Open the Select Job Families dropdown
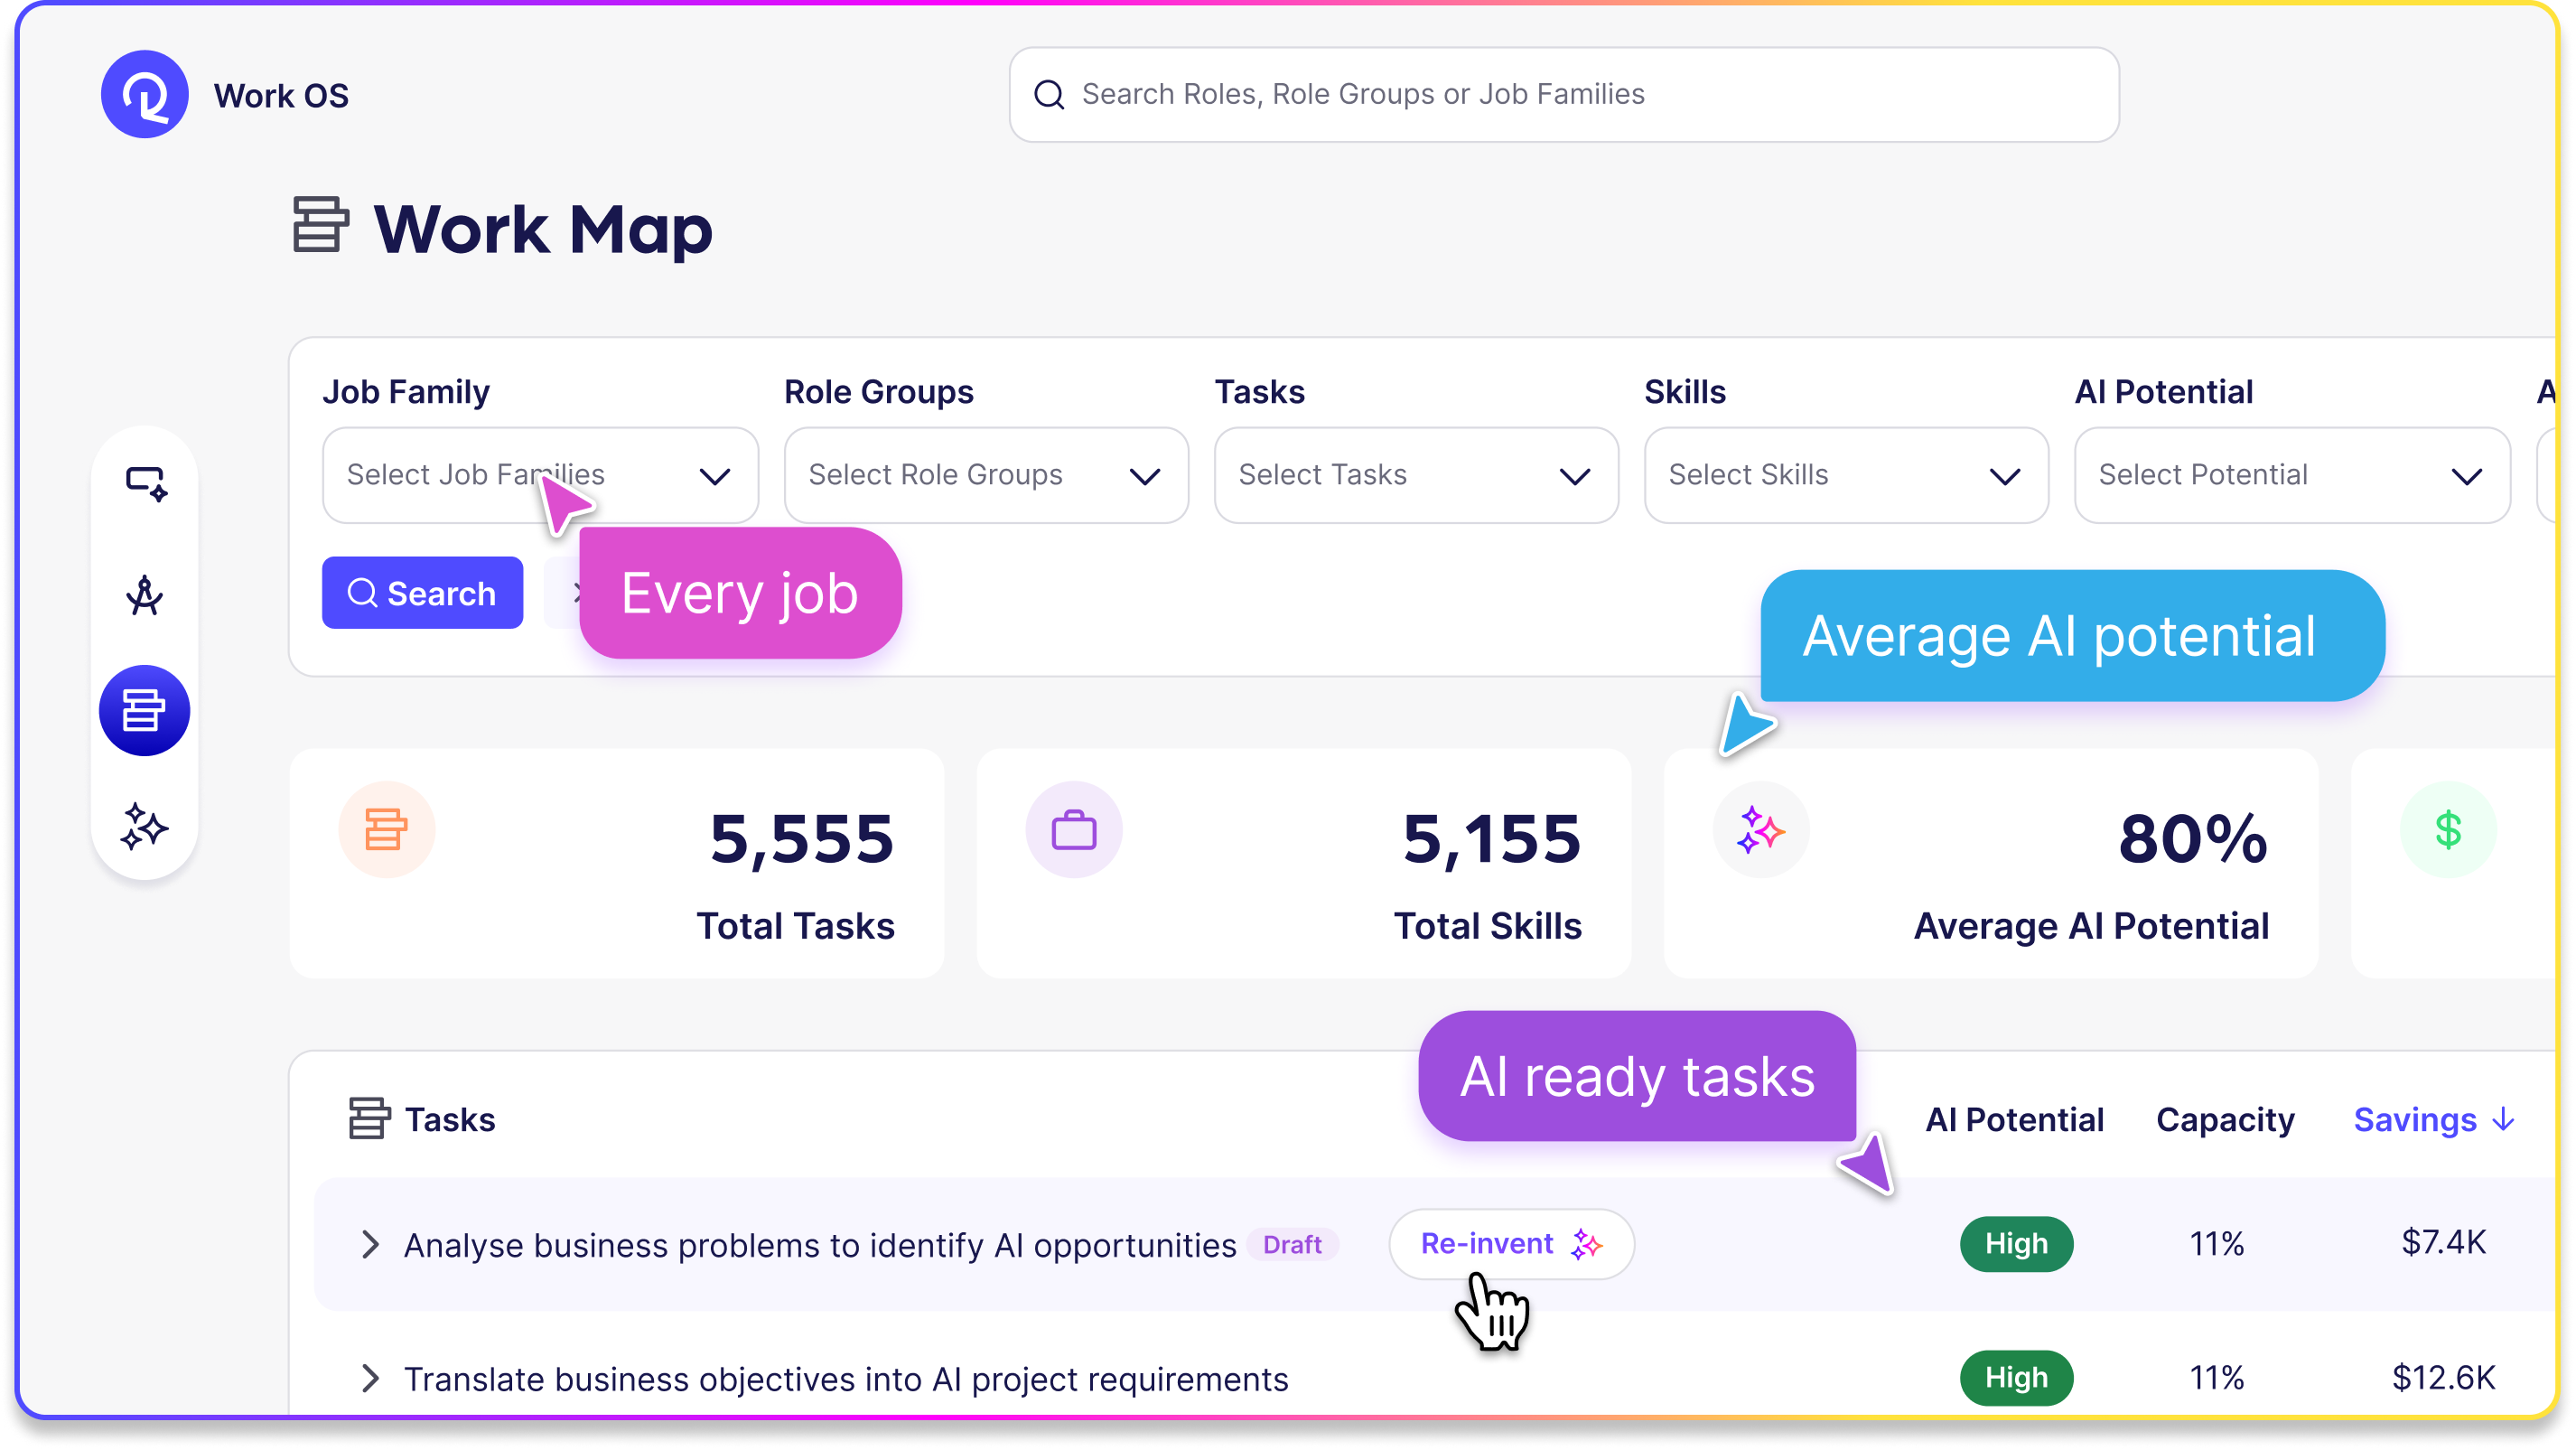The height and width of the screenshot is (1450, 2576). pyautogui.click(x=540, y=475)
